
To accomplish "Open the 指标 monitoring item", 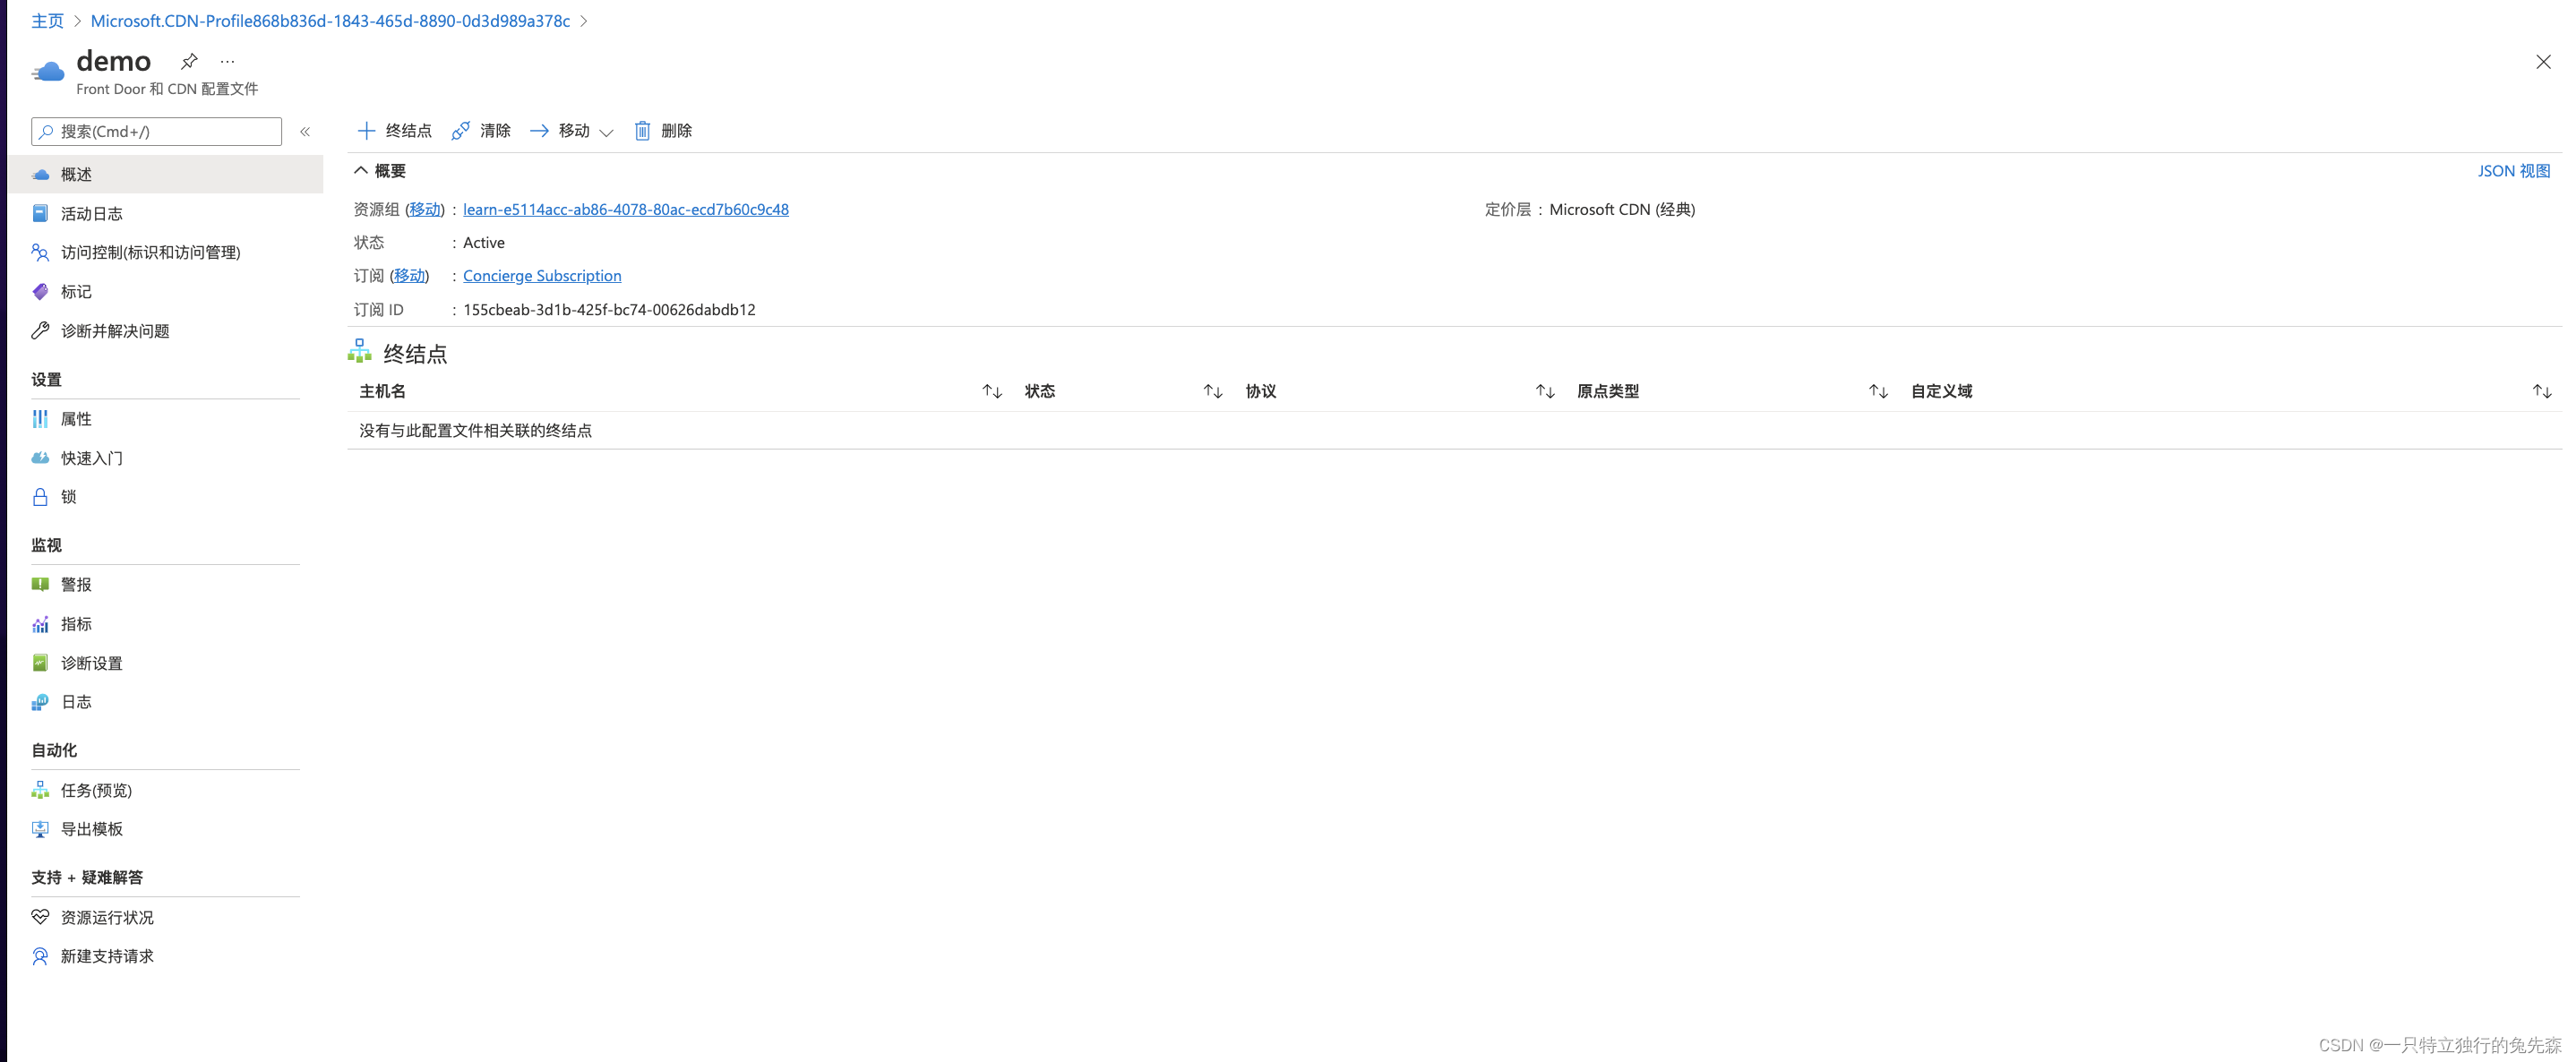I will pos(76,624).
